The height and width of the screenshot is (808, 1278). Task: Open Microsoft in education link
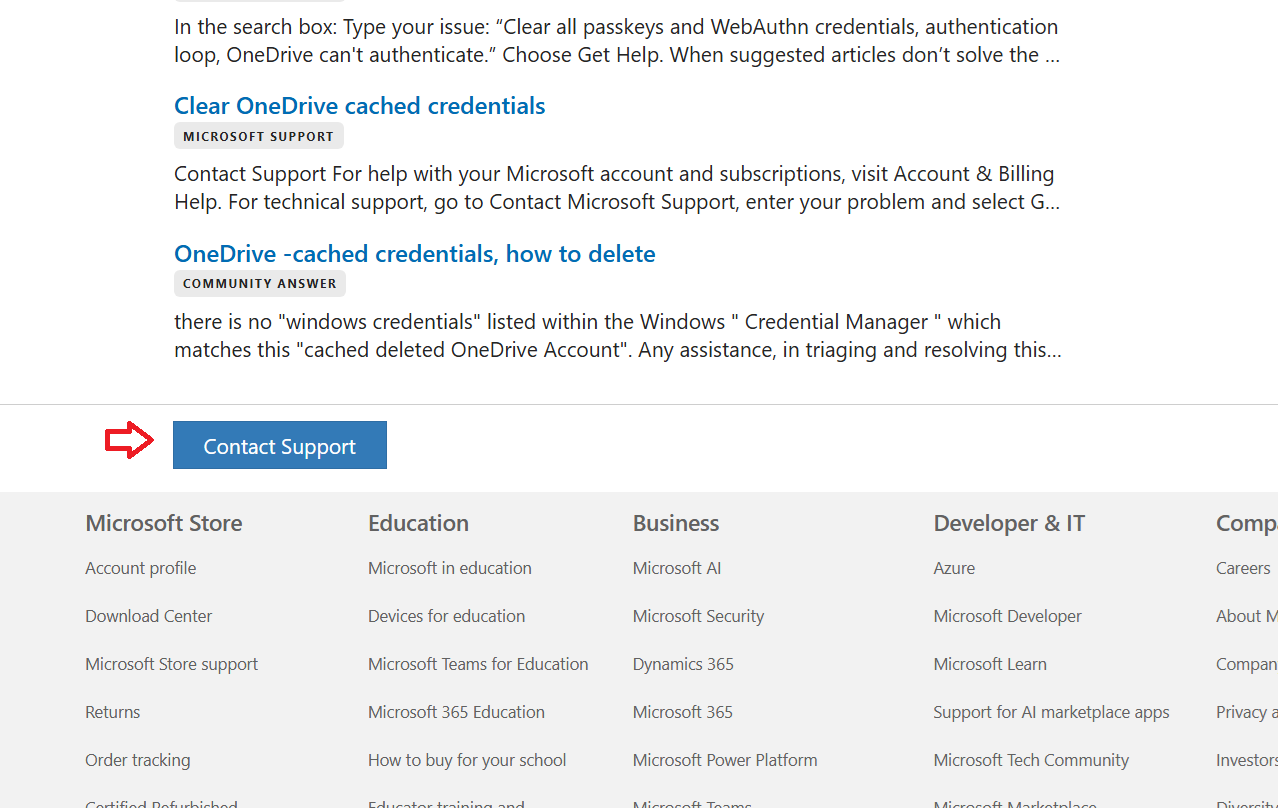click(450, 568)
